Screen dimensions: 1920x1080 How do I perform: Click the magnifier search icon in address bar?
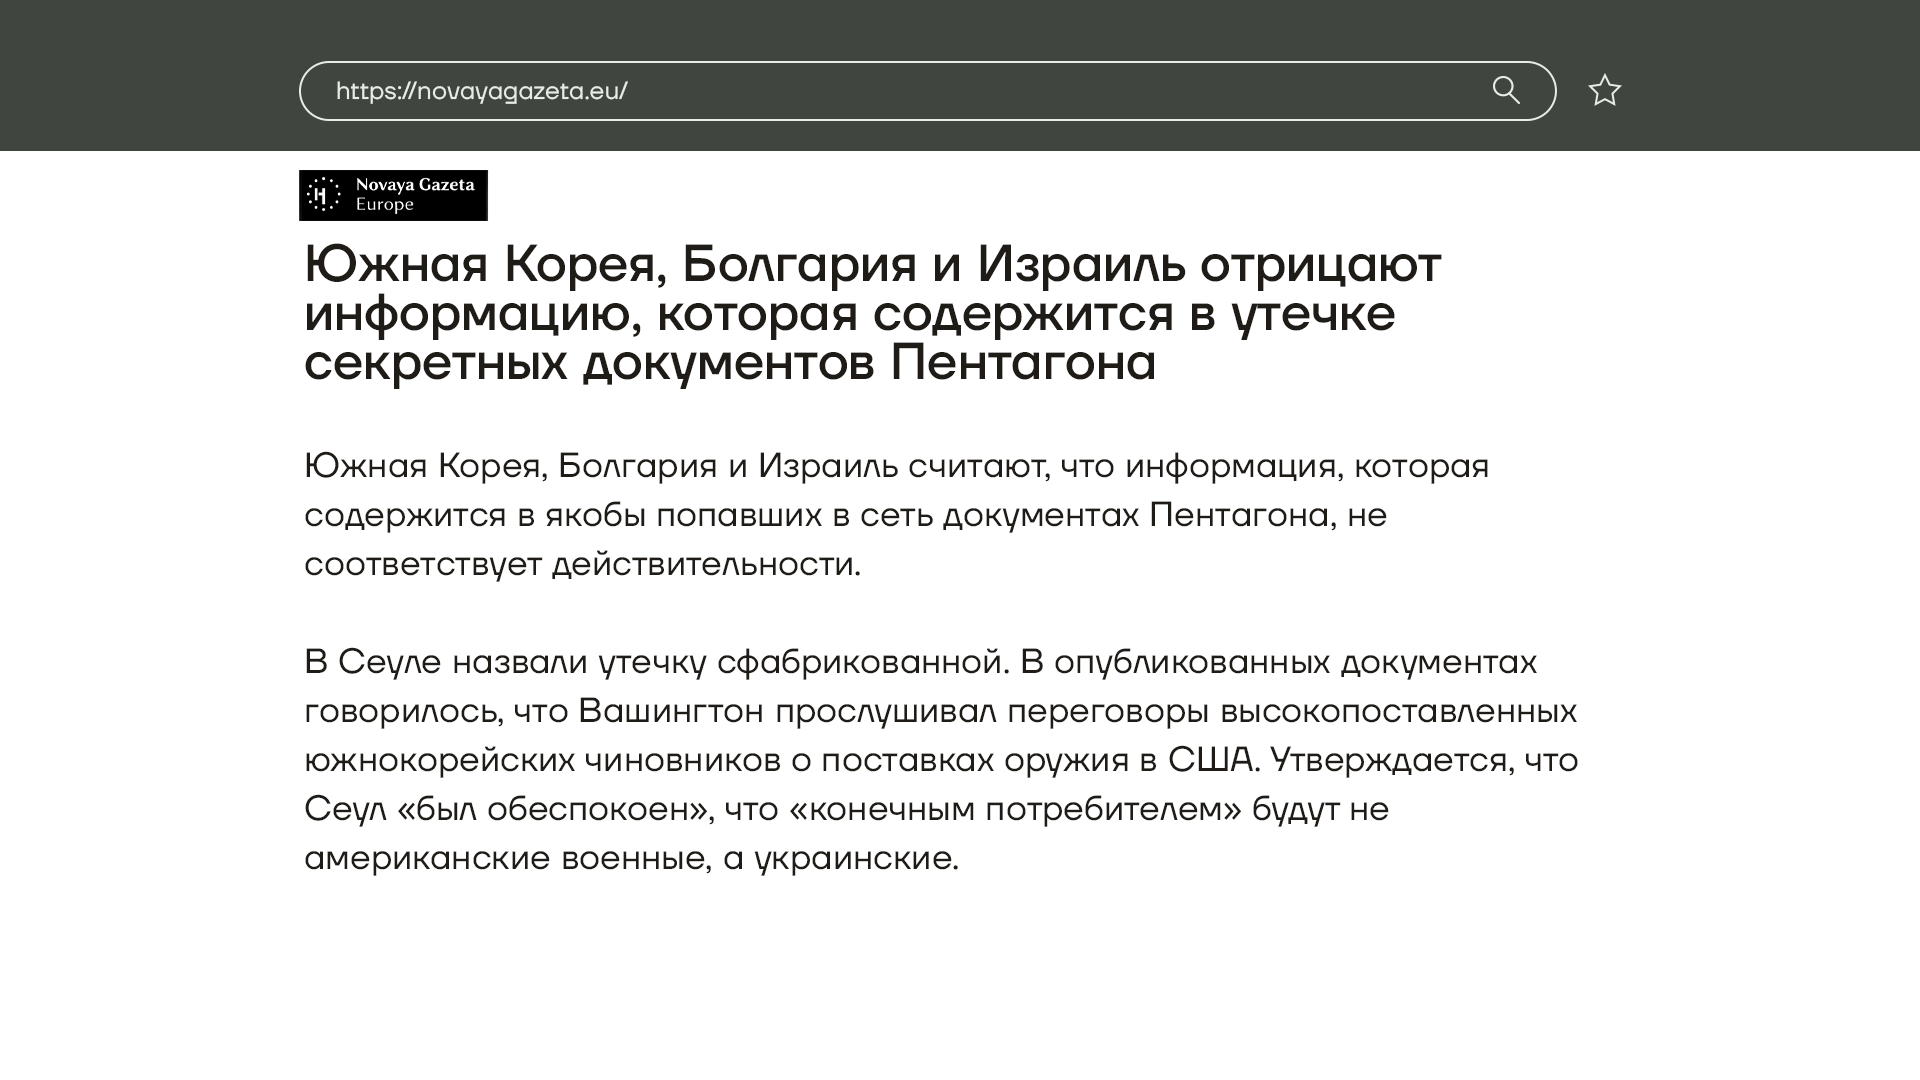1506,90
